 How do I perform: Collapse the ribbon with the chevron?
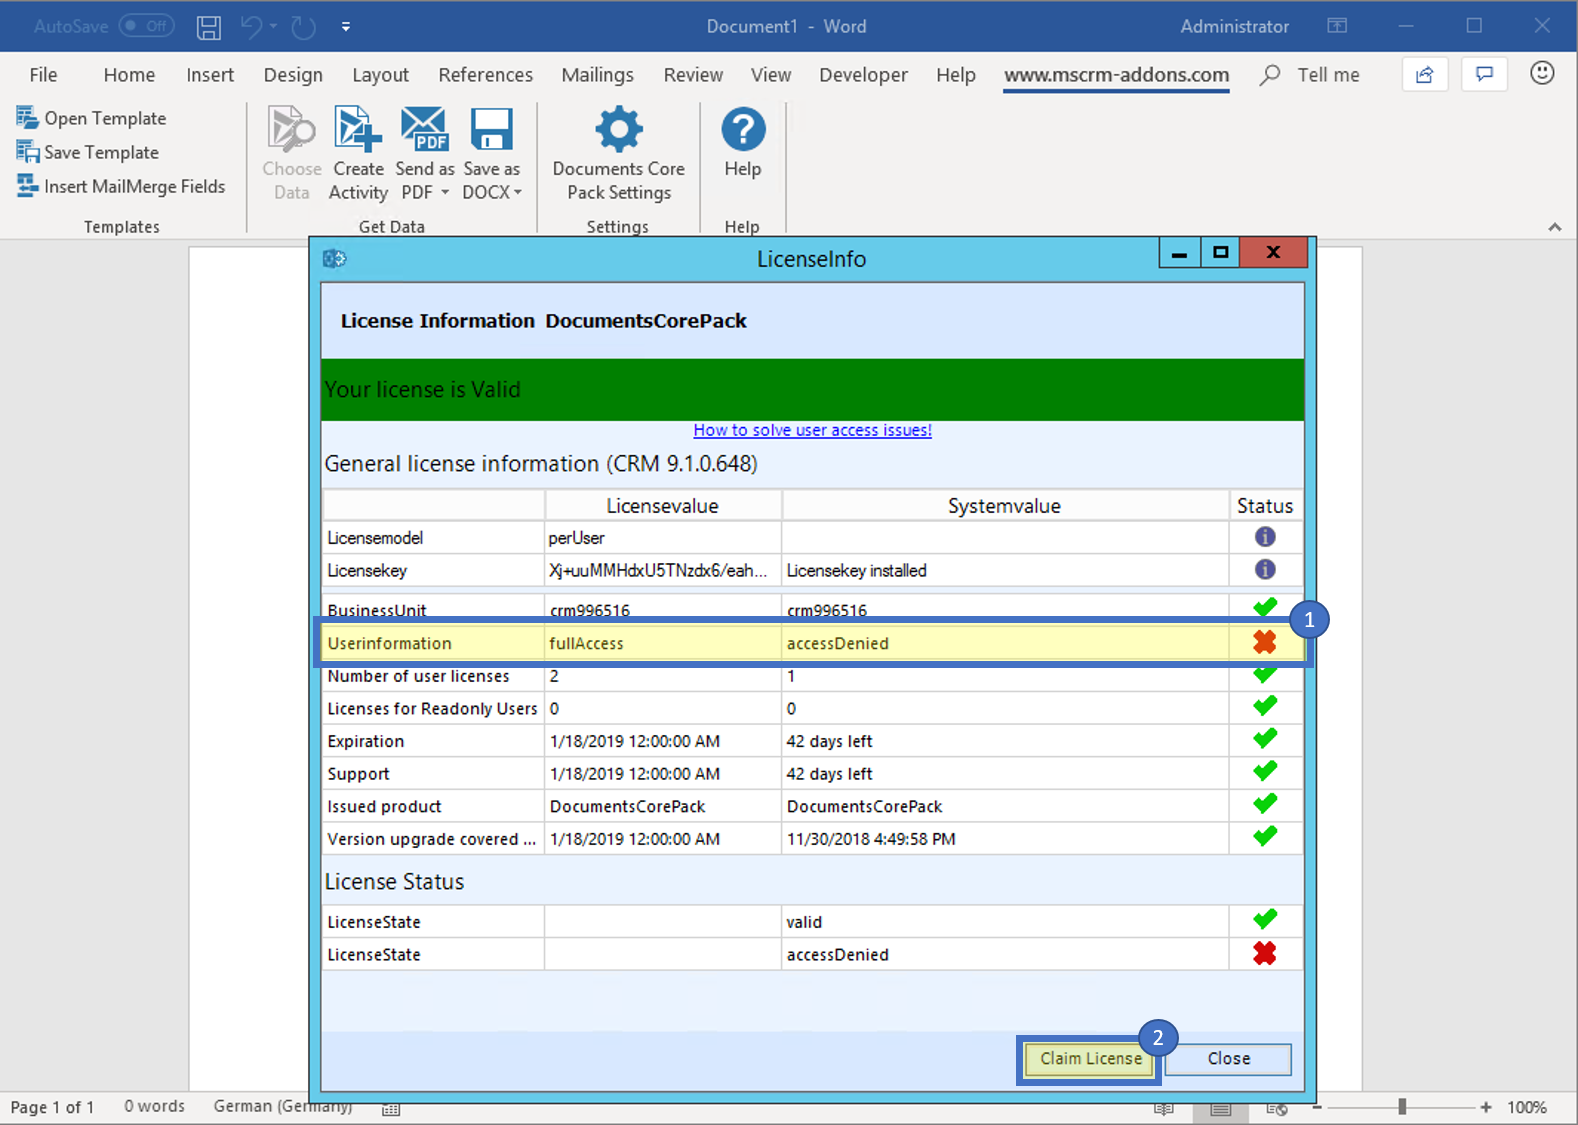[x=1554, y=227]
